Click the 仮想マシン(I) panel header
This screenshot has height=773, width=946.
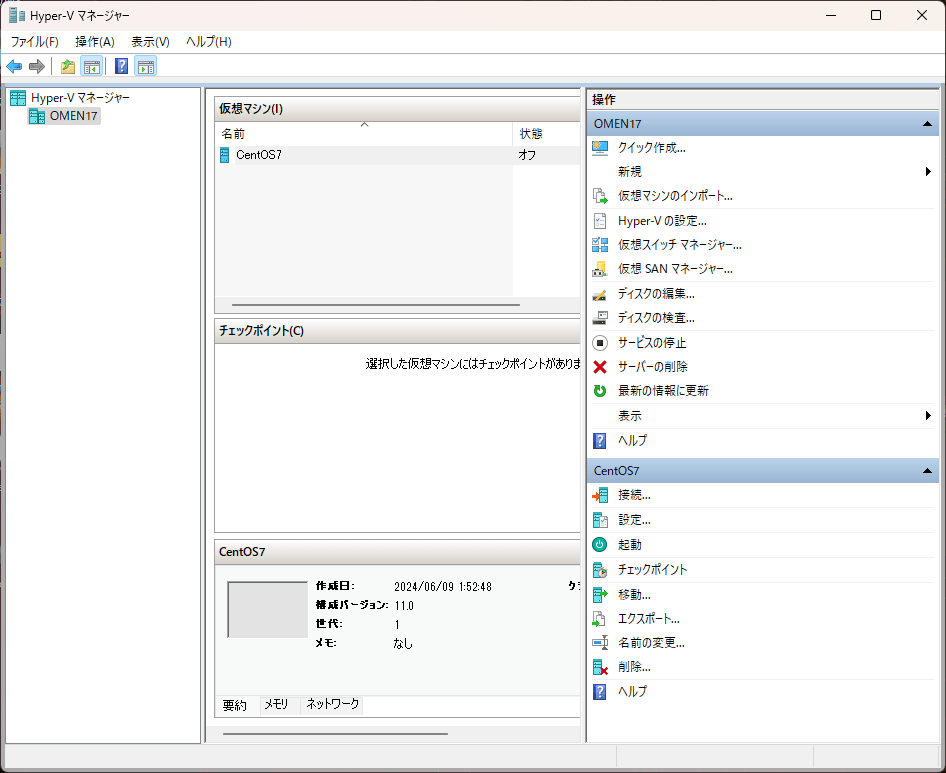tap(397, 109)
